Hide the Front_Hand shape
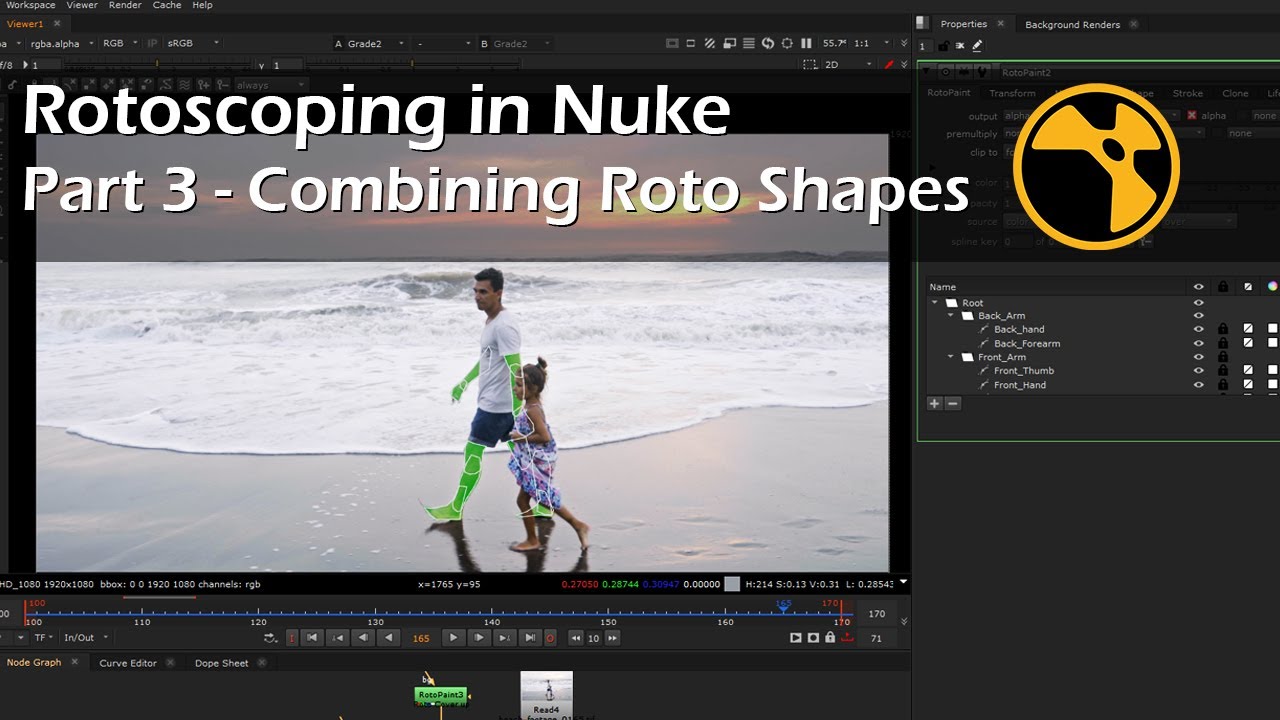Screen dimensions: 1280x720 point(1198,384)
